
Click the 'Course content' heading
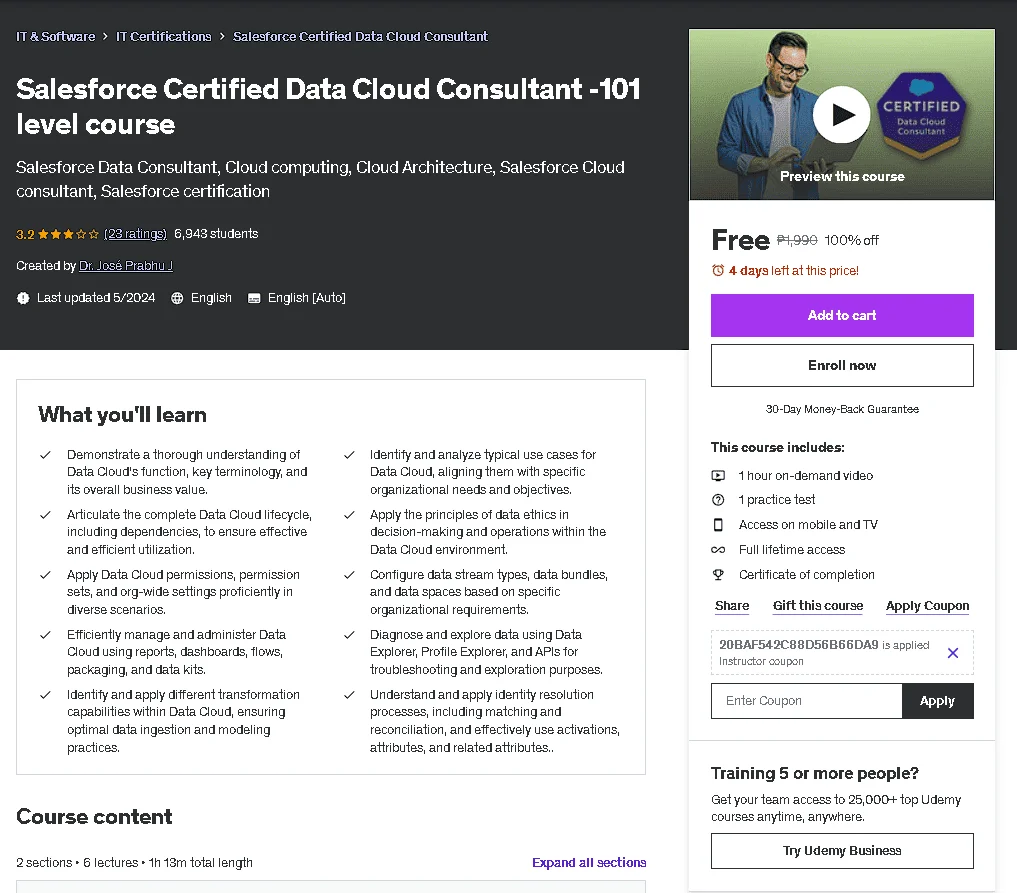tap(94, 816)
